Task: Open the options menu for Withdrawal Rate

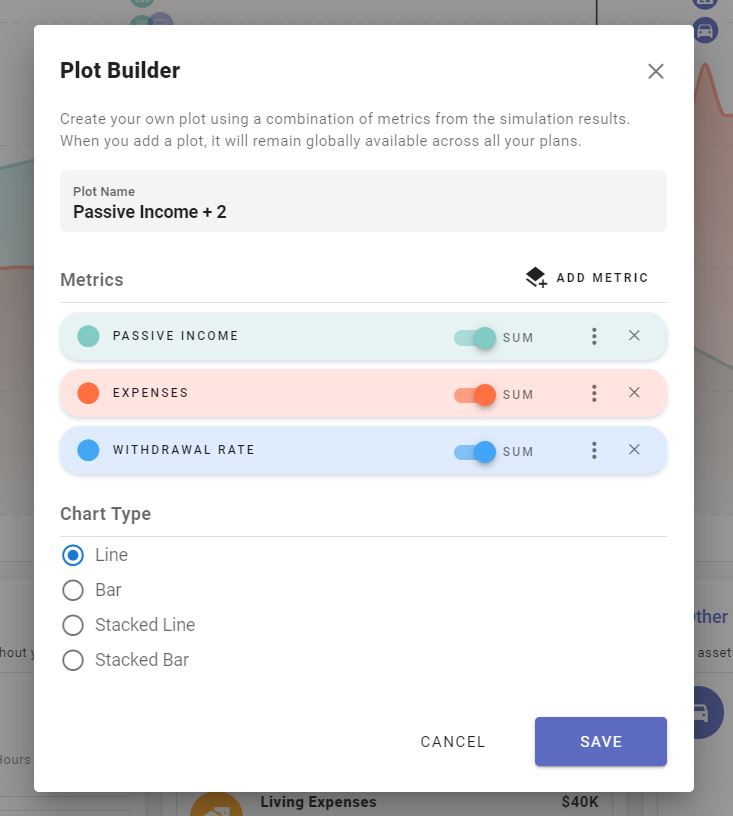Action: 594,450
